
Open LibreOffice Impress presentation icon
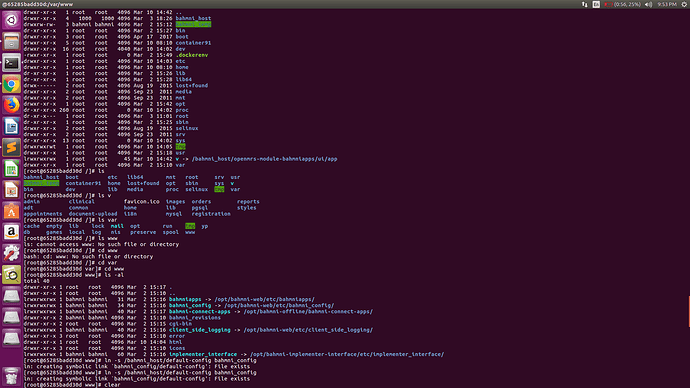click(x=11, y=190)
